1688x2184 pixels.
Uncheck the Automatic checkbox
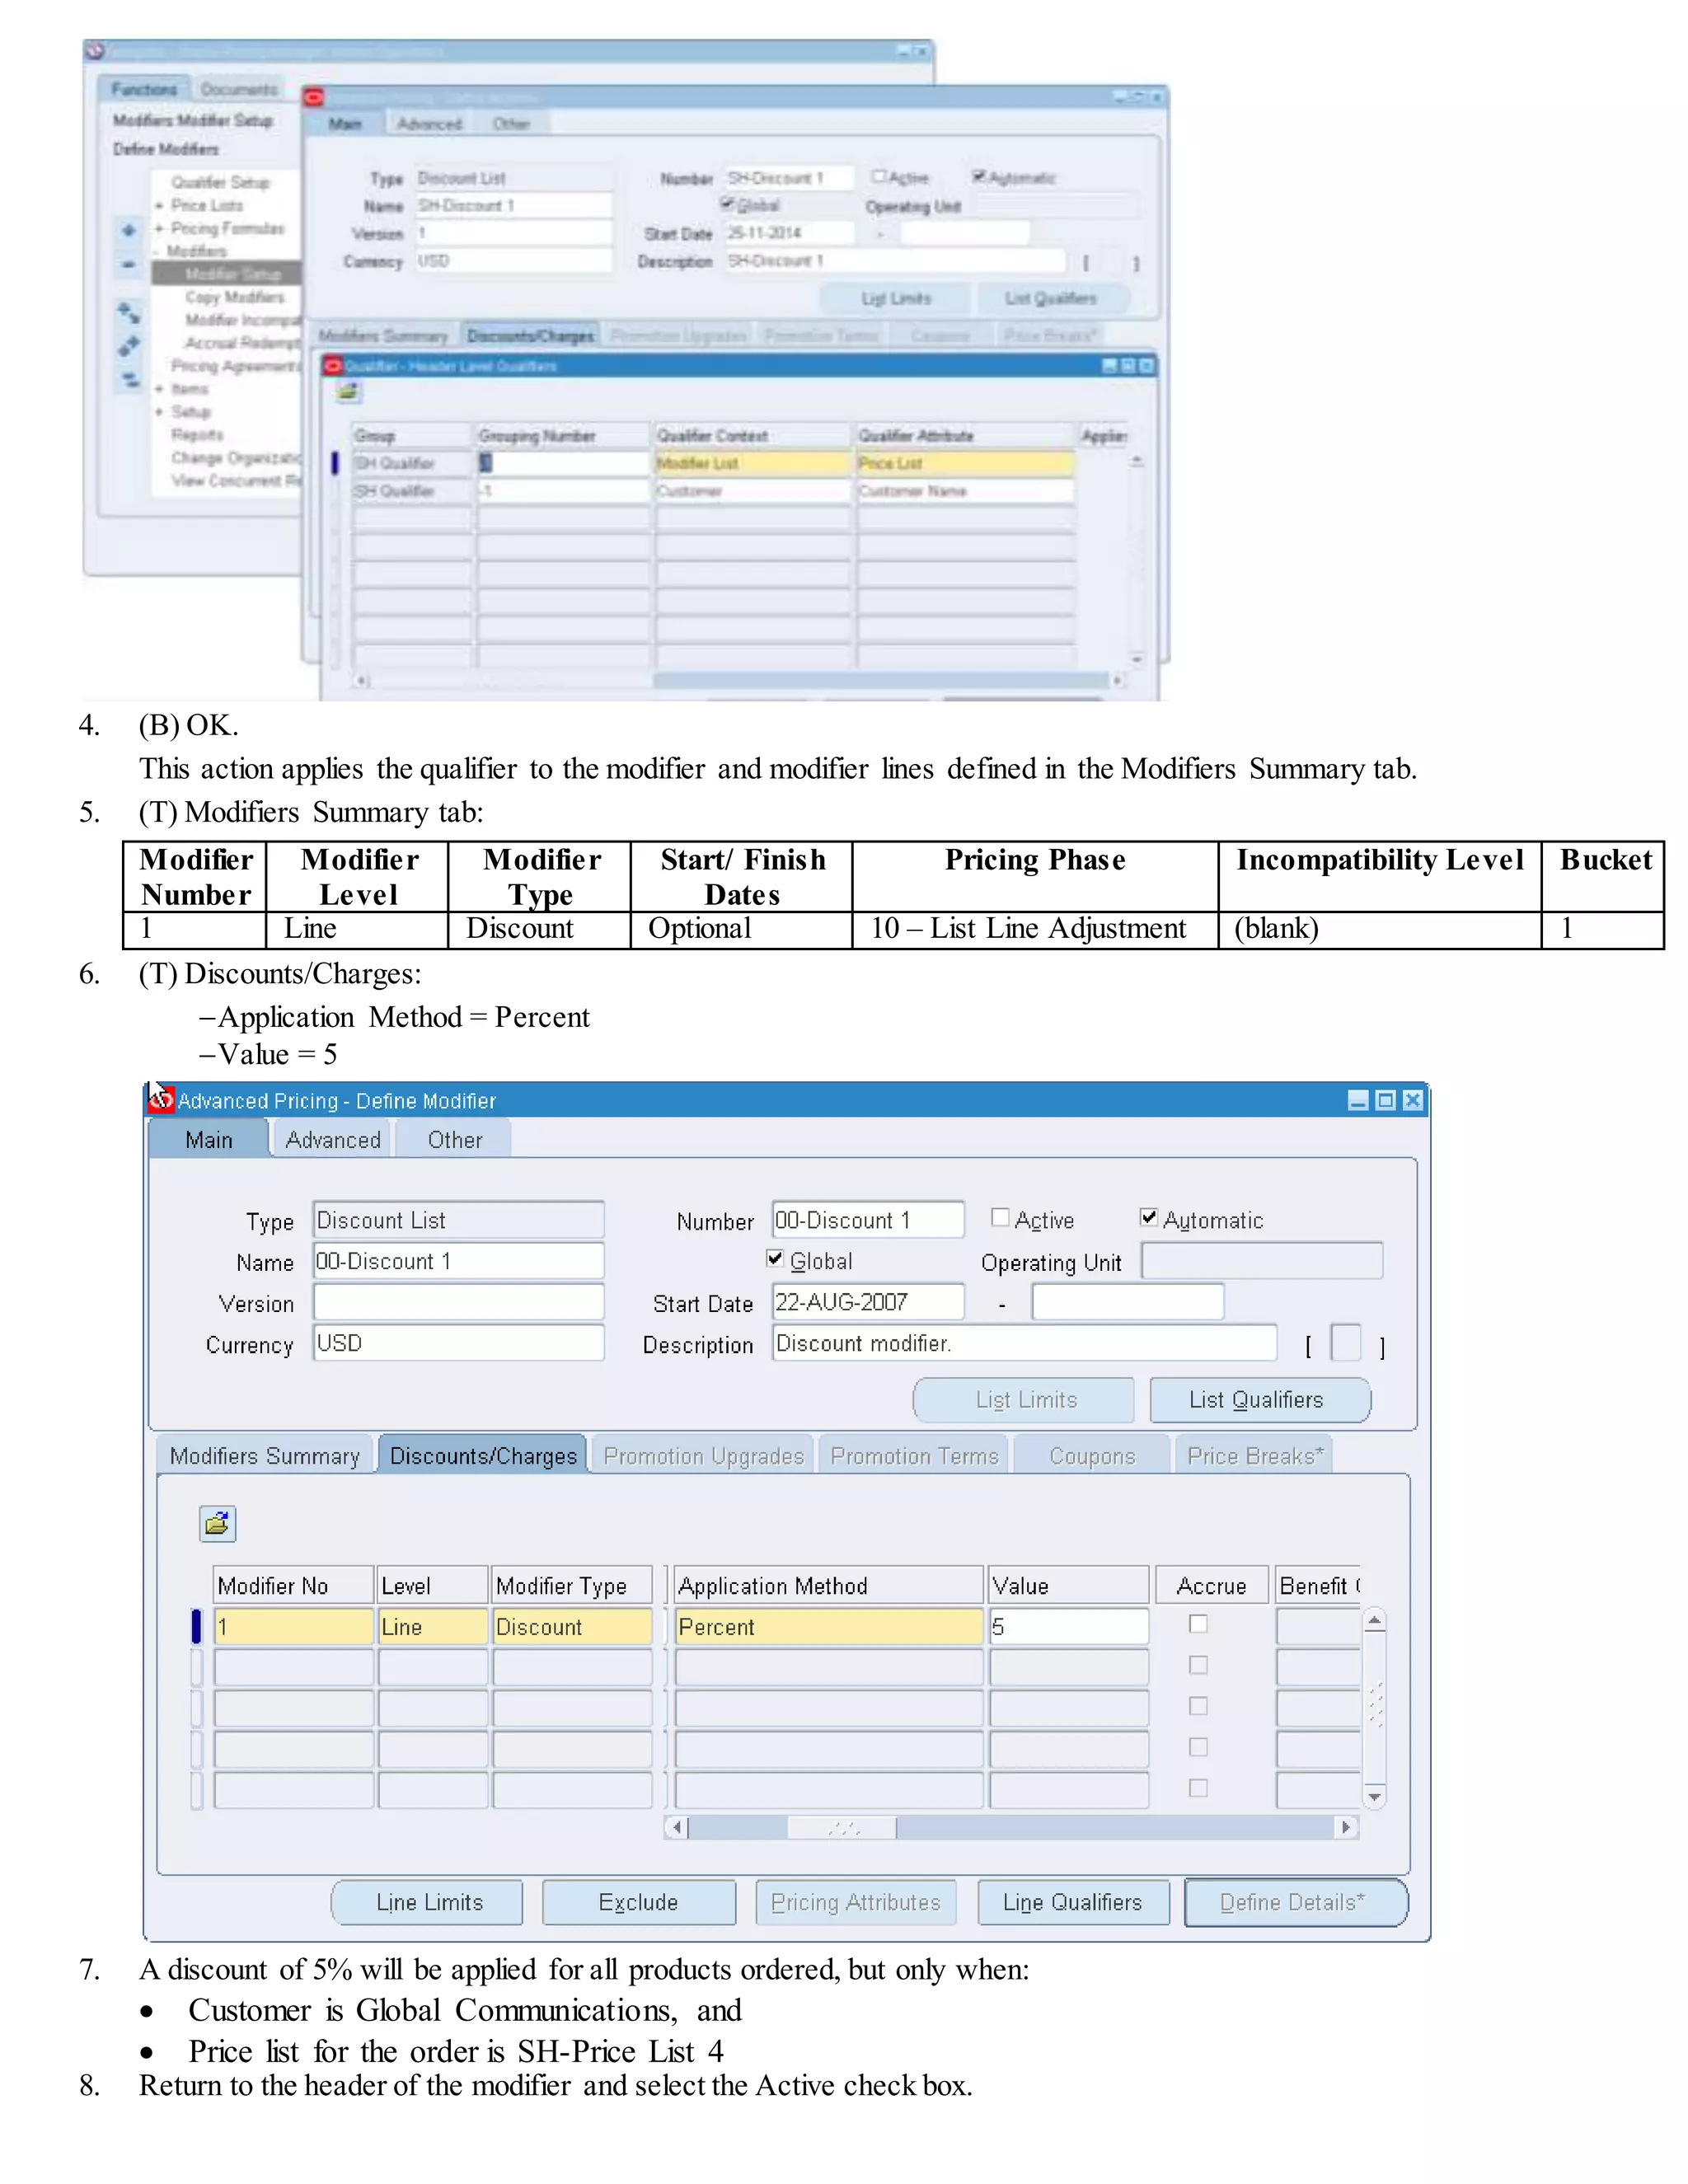(x=1149, y=1217)
